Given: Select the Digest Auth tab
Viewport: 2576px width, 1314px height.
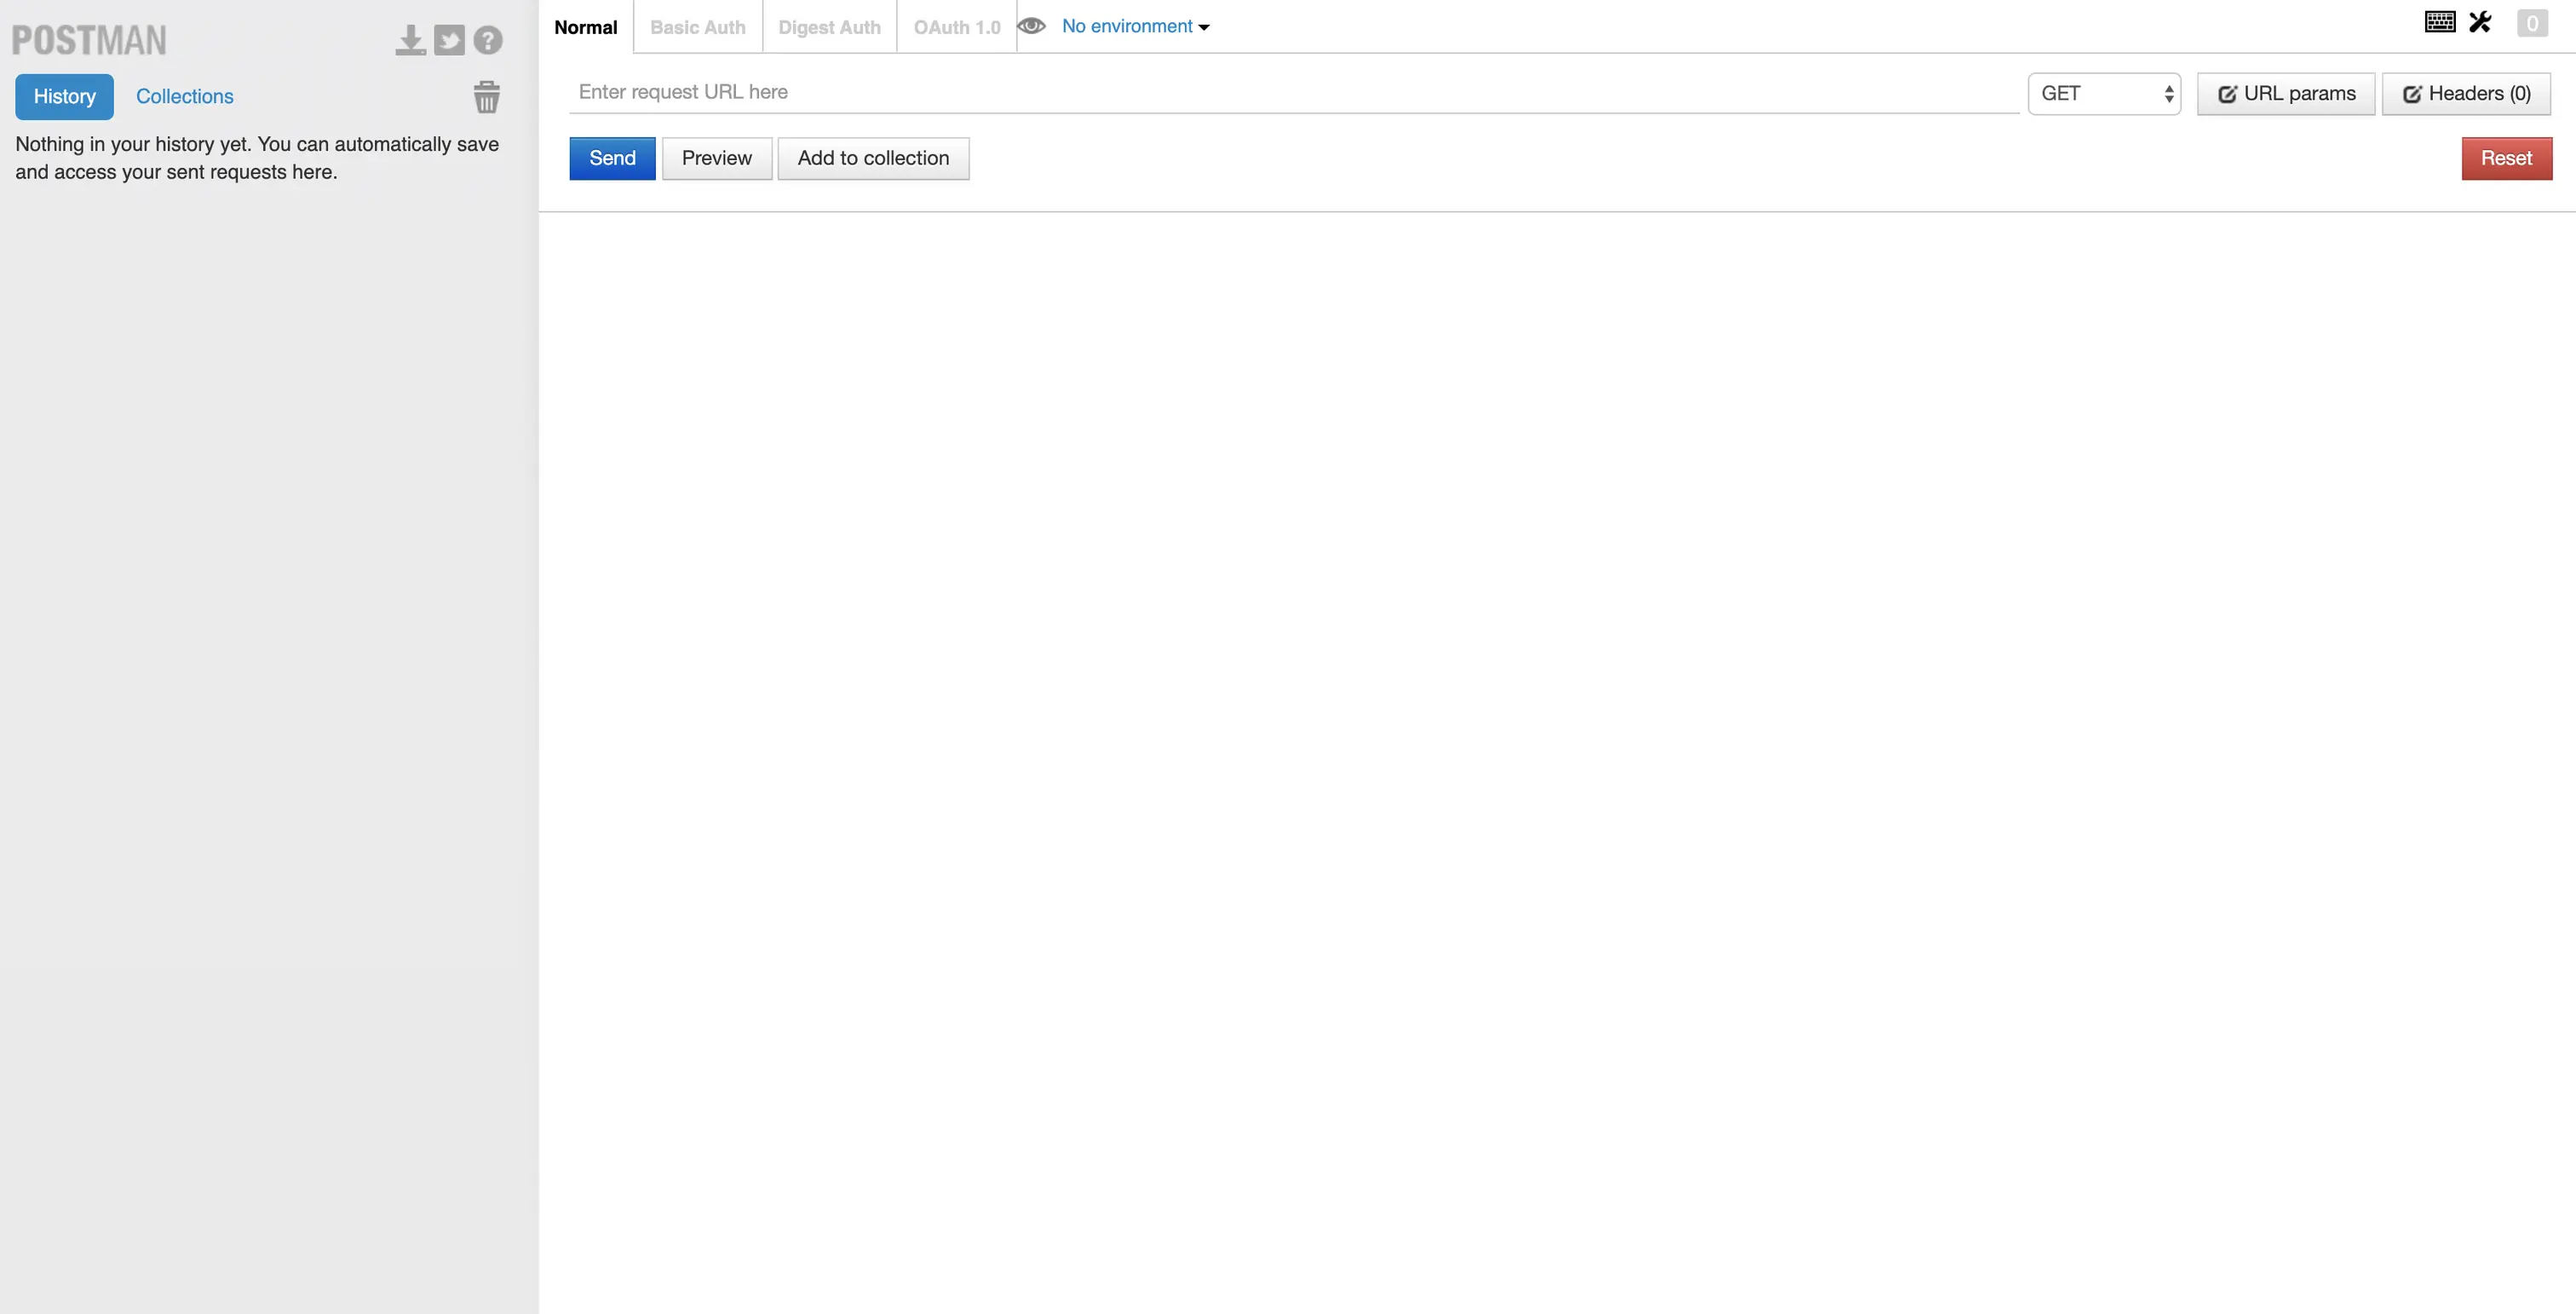Looking at the screenshot, I should coord(829,27).
